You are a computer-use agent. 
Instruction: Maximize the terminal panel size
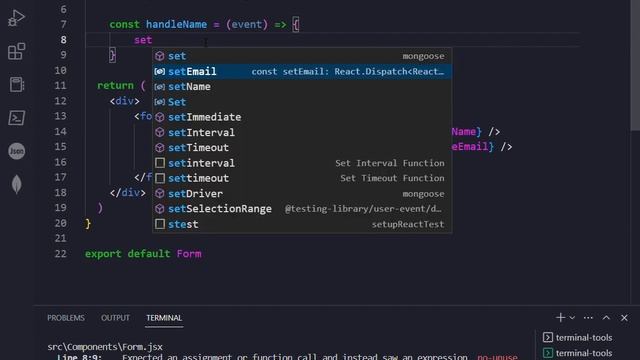[x=607, y=318]
